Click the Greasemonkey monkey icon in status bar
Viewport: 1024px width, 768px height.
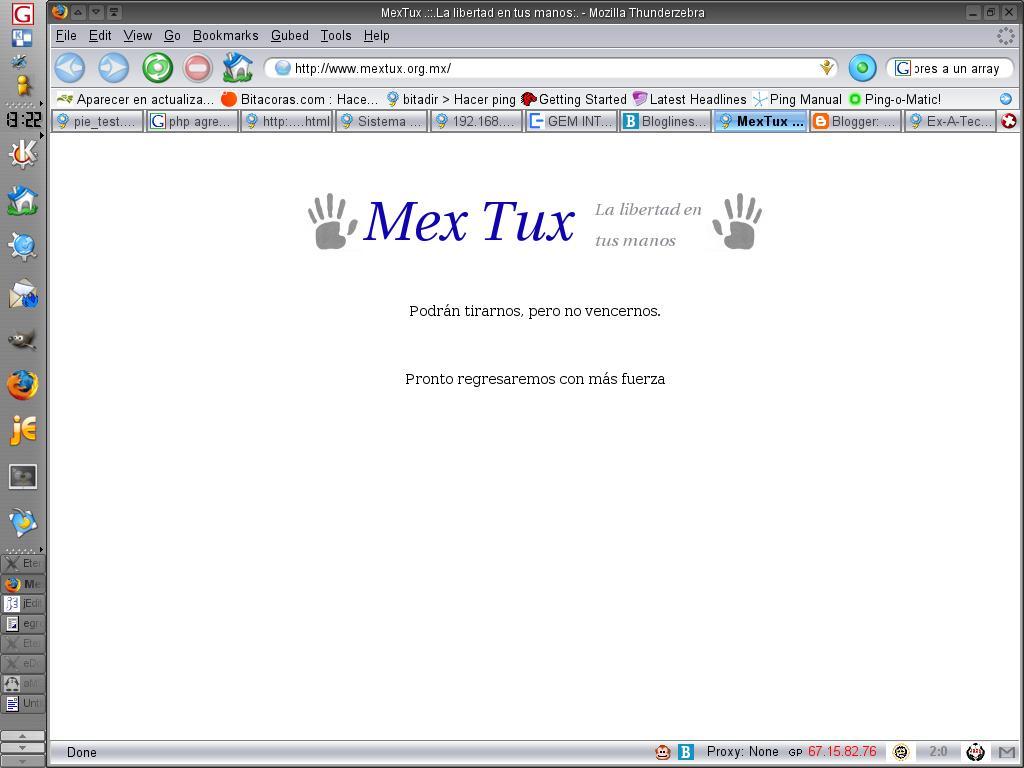click(662, 752)
